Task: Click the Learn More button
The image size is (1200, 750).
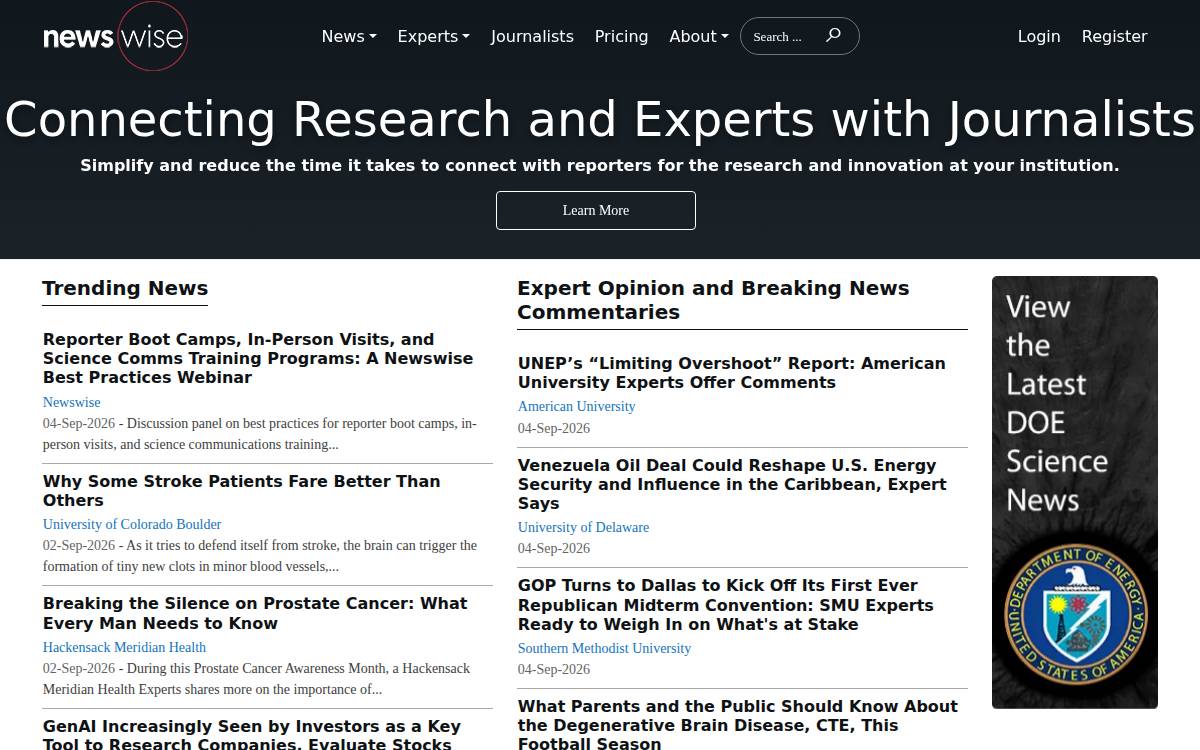Action: 596,210
